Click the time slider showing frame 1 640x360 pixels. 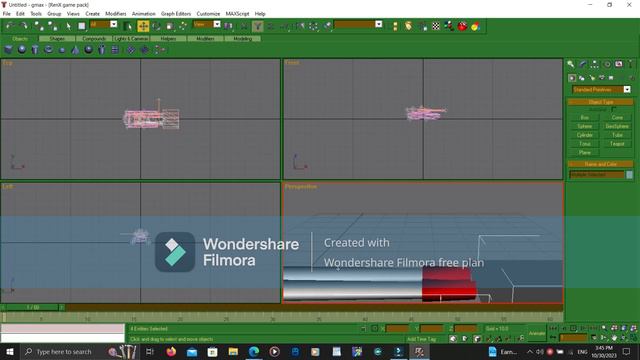point(33,307)
